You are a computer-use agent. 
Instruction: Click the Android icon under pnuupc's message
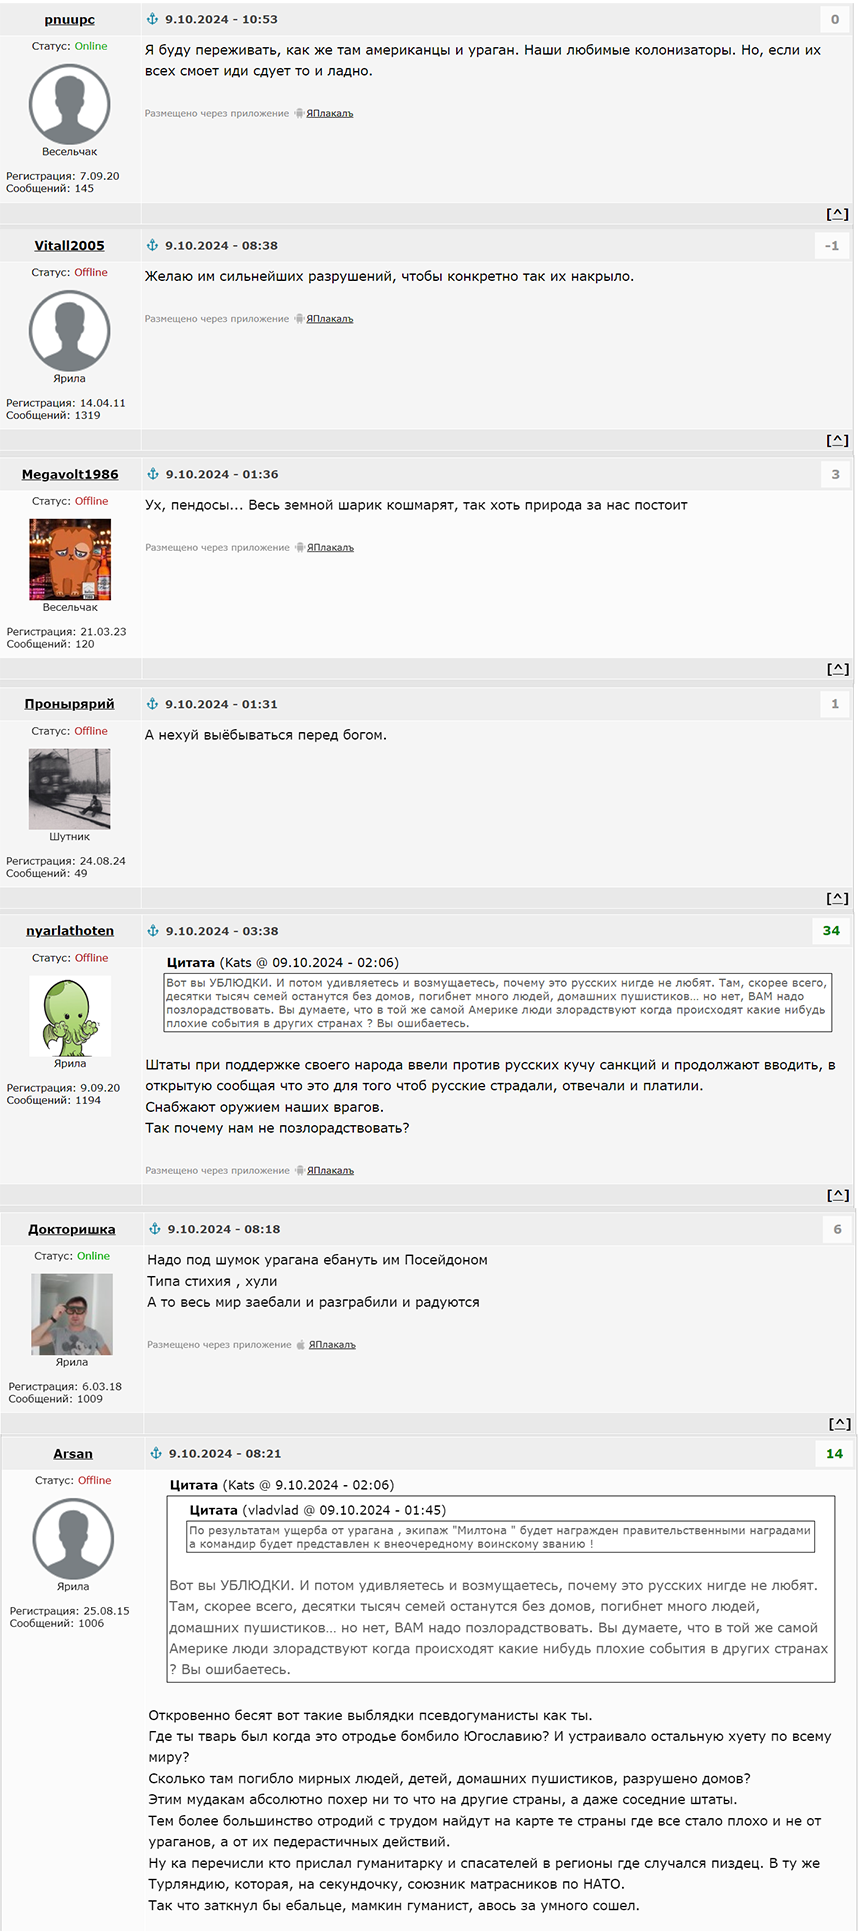[299, 114]
